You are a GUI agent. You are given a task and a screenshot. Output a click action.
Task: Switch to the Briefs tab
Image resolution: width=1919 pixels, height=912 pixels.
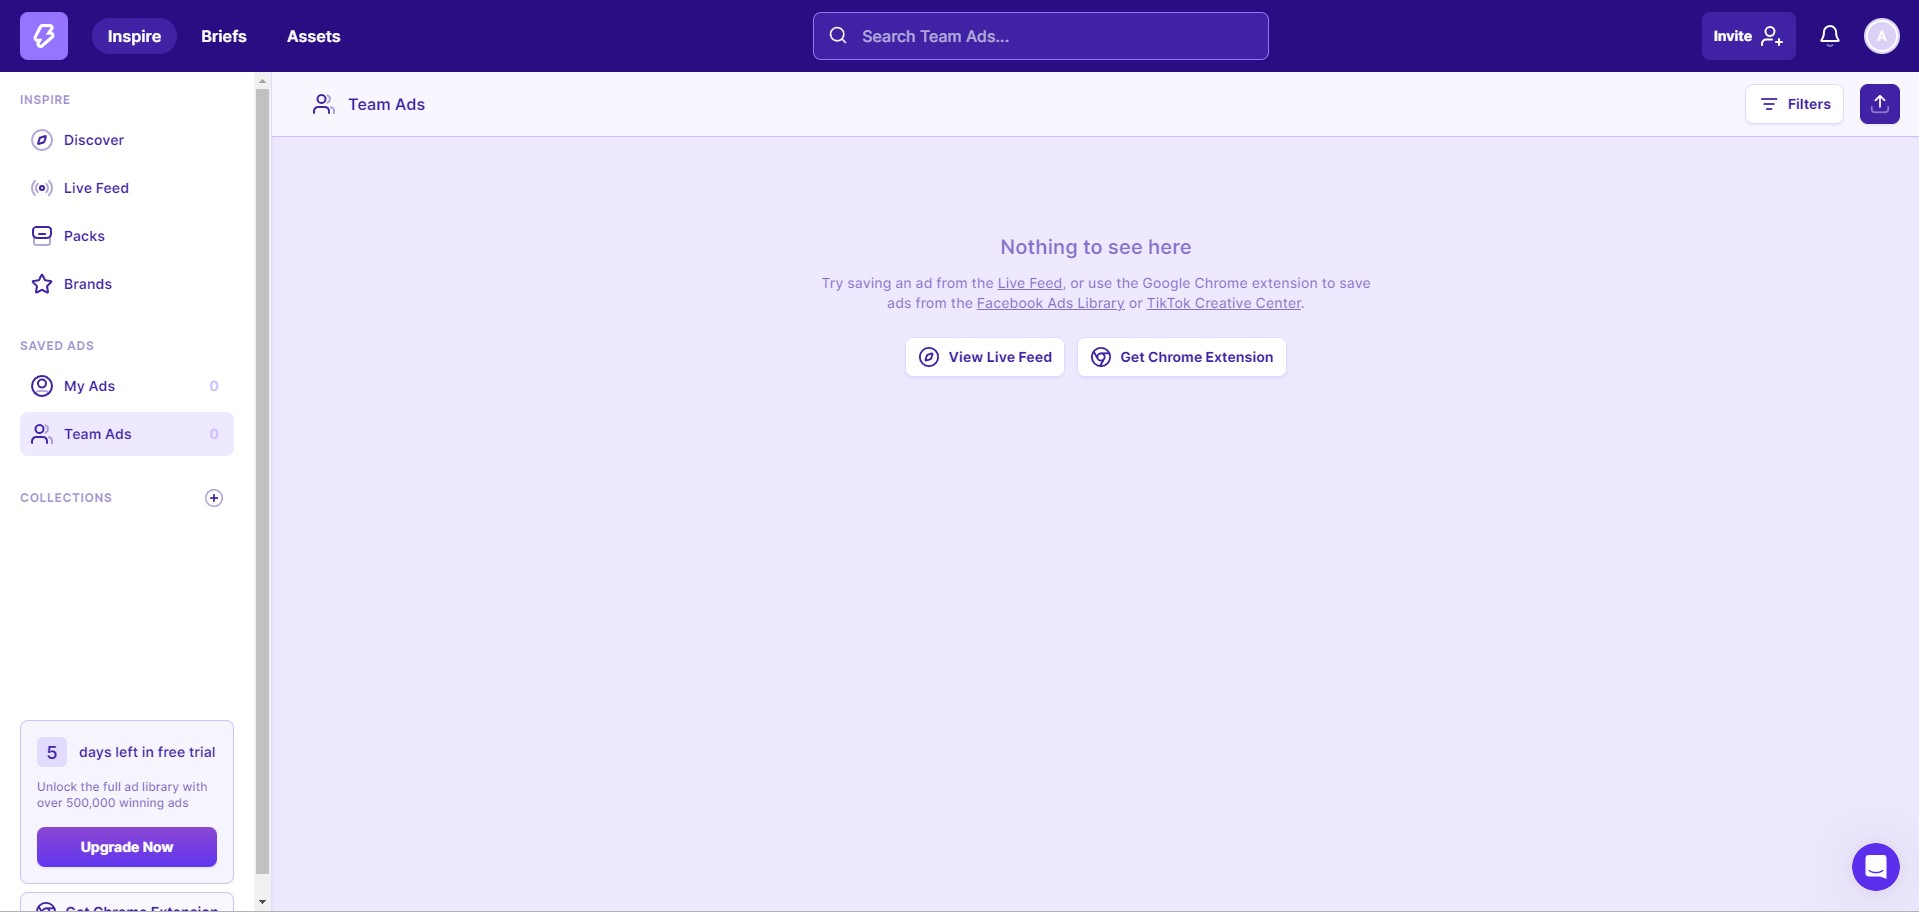click(224, 36)
